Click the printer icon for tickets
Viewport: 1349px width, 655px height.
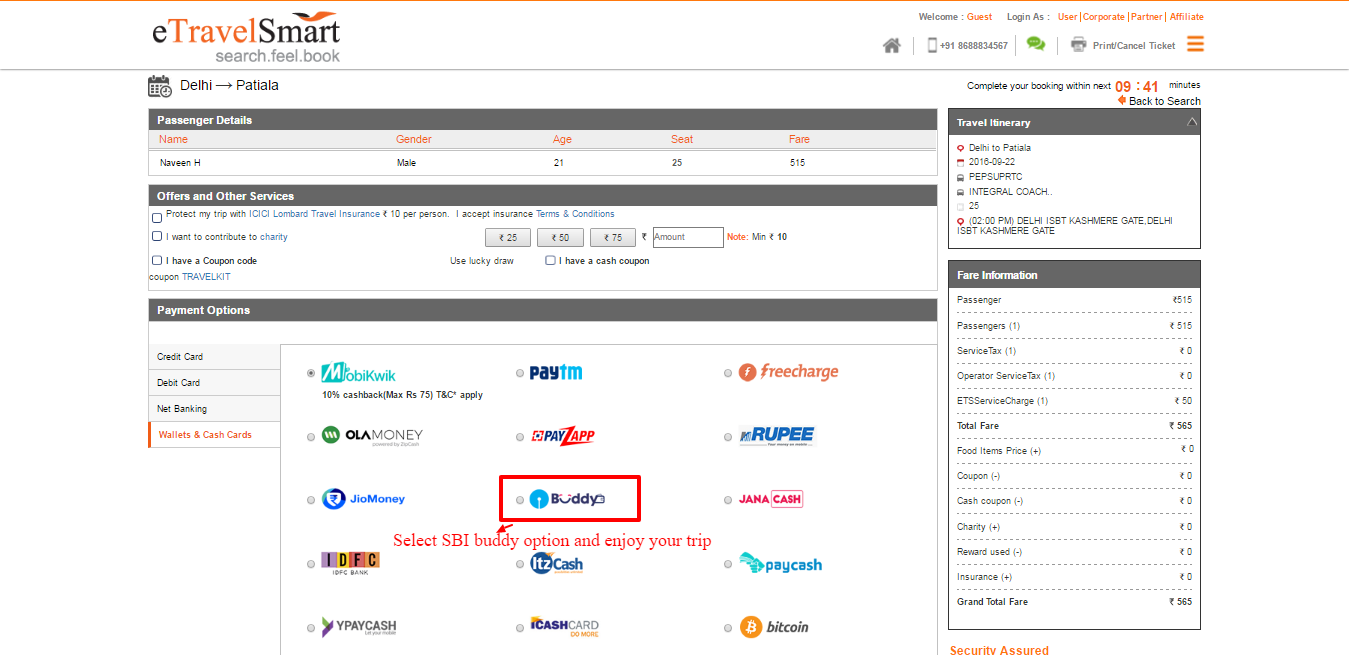point(1078,44)
